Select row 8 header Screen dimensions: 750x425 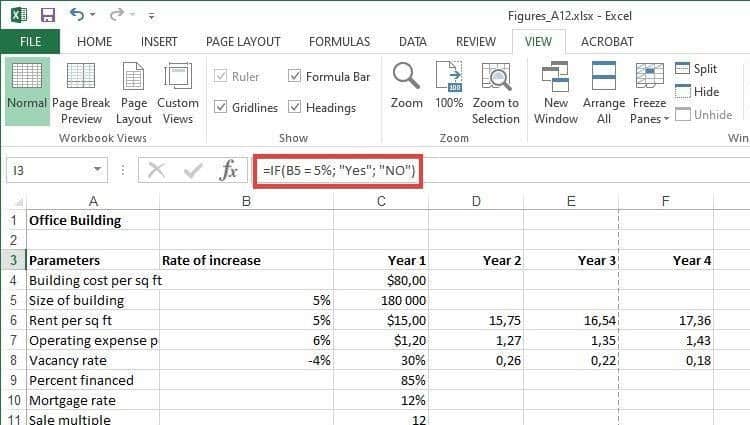(x=13, y=360)
